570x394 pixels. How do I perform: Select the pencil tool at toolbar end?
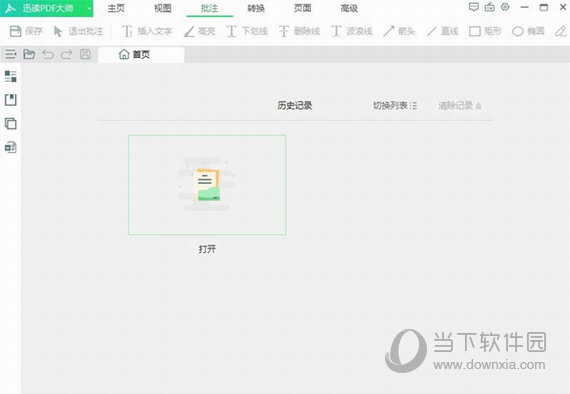click(x=561, y=32)
